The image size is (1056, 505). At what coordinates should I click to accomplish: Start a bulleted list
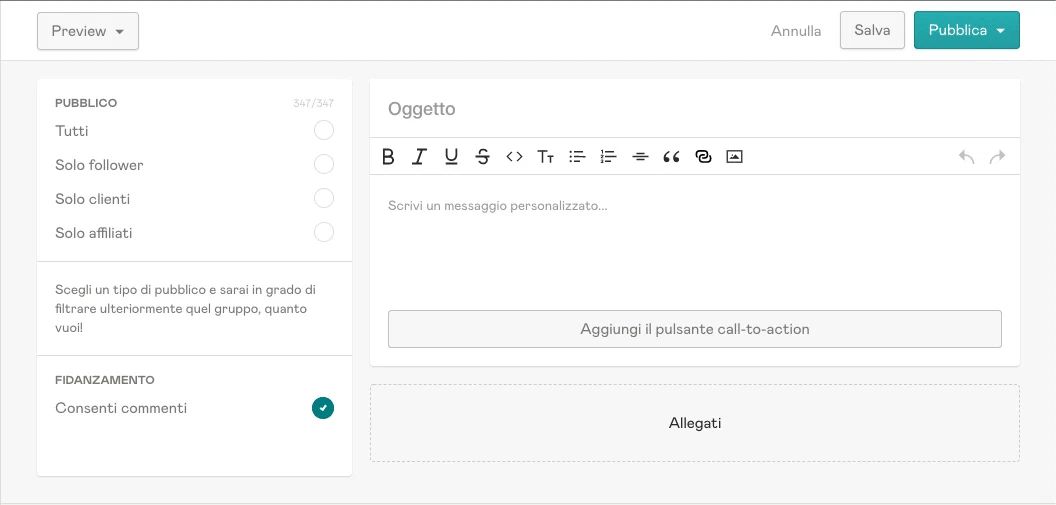(x=577, y=156)
